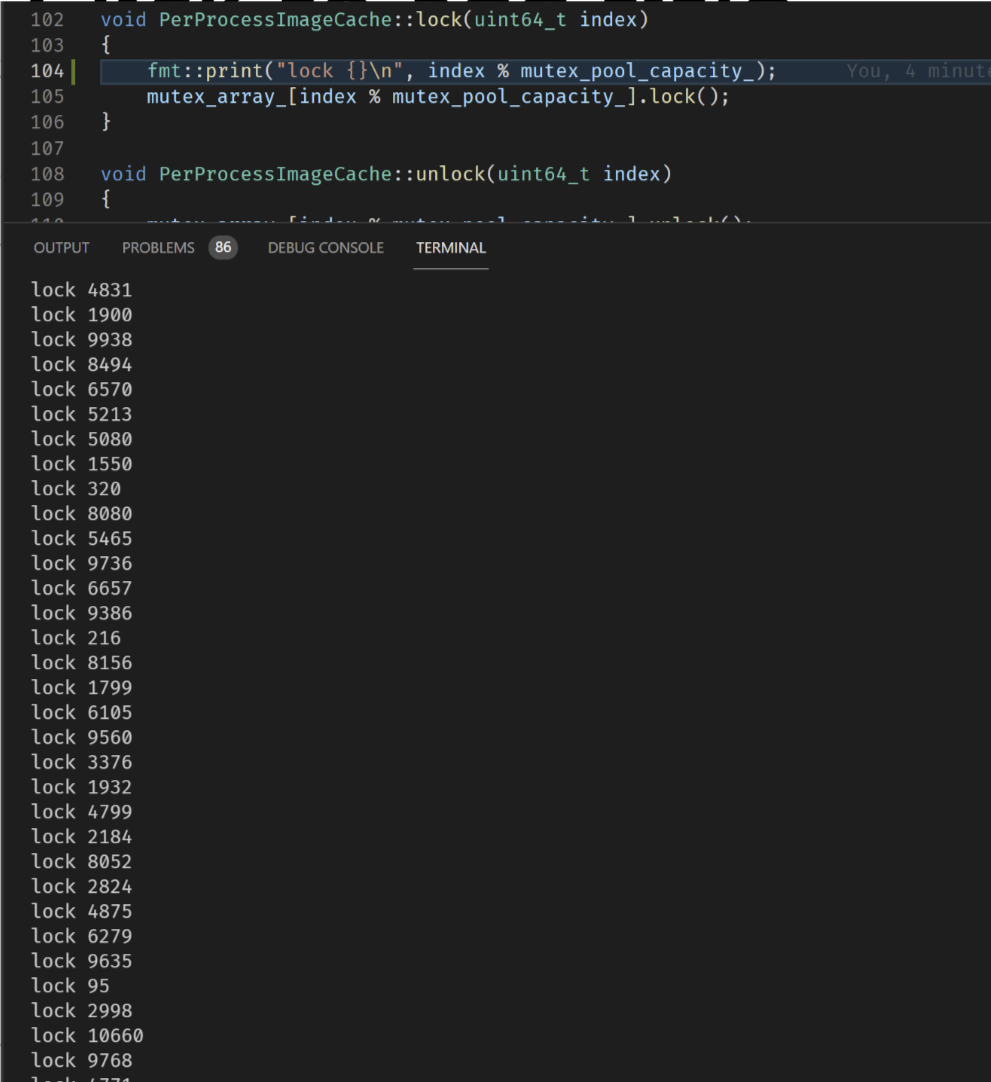Click terminal line 'lock 9938'
Screen dimensions: 991x1082
(81, 340)
